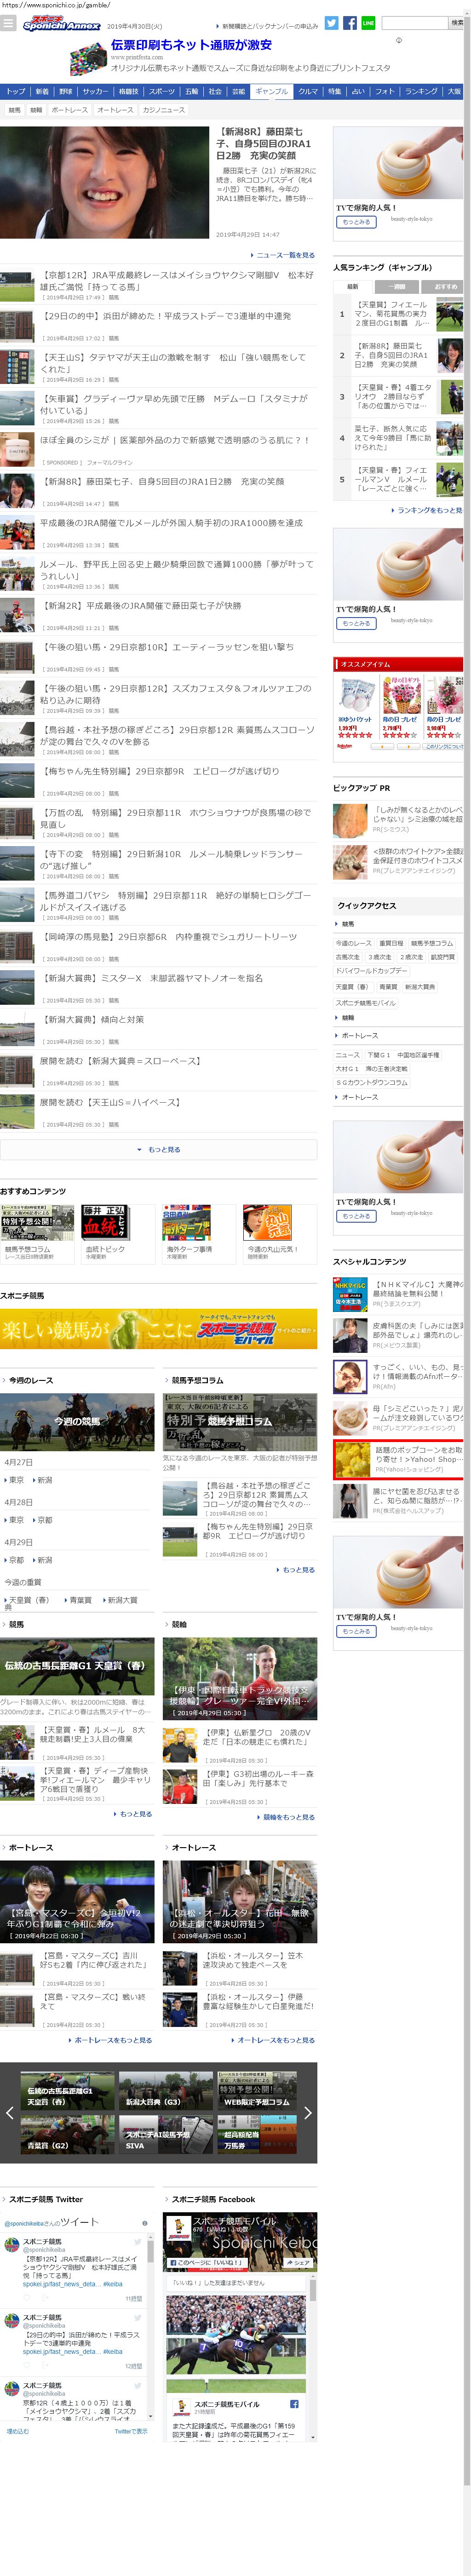Select the ギャンブル navigation tab
Image resolution: width=471 pixels, height=2576 pixels.
point(271,91)
